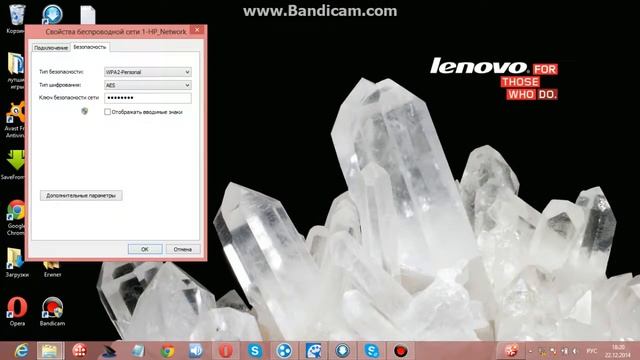Open the Skype icon beside the Bandicam taskbar icon
This screenshot has height=360, width=640.
[372, 351]
